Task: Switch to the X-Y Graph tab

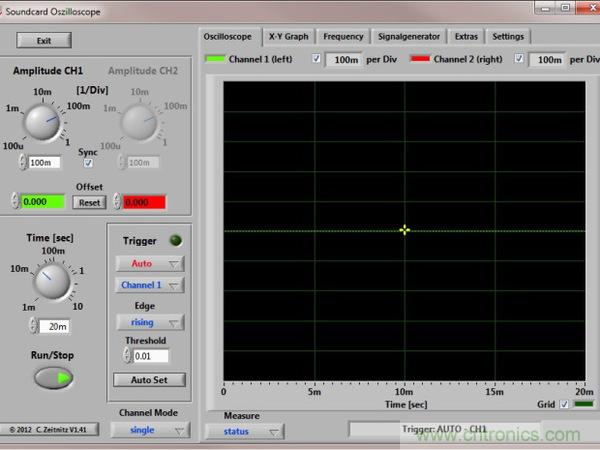Action: click(289, 36)
